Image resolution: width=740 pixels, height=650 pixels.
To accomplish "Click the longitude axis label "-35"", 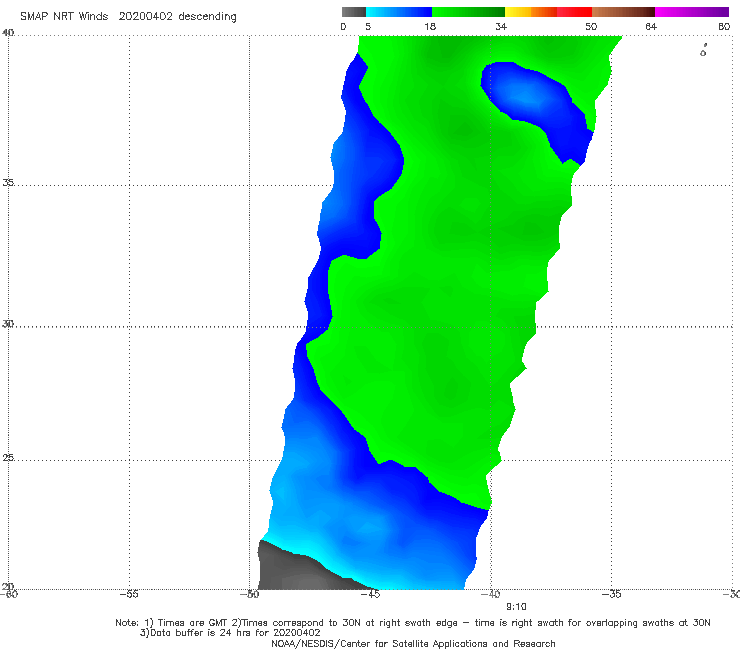I will click(x=611, y=594).
